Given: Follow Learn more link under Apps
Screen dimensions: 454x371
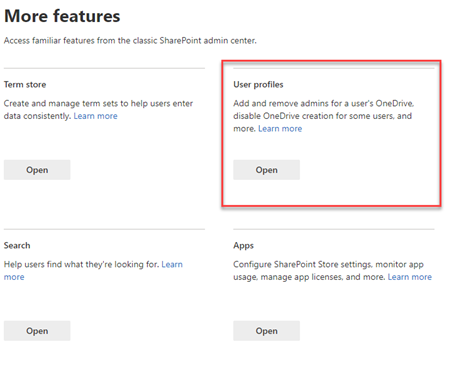Looking at the screenshot, I should click(x=410, y=277).
